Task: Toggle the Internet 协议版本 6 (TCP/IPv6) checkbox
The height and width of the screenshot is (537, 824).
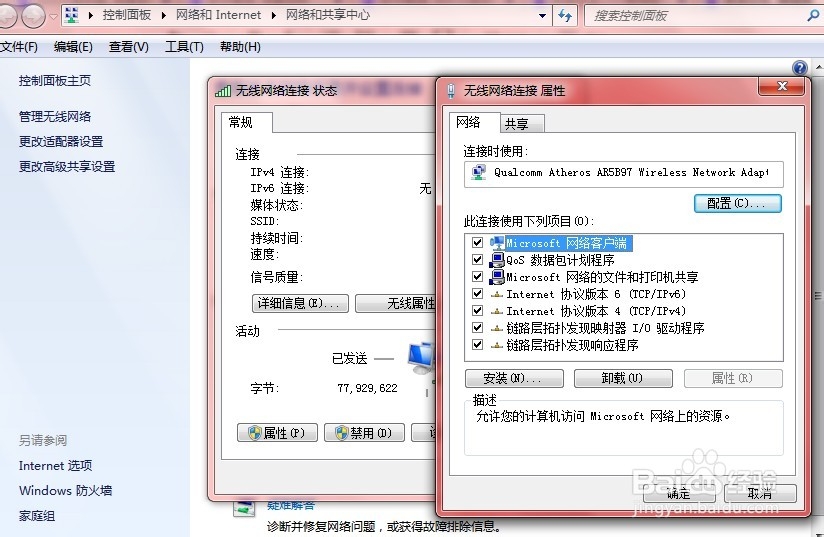Action: click(x=477, y=294)
